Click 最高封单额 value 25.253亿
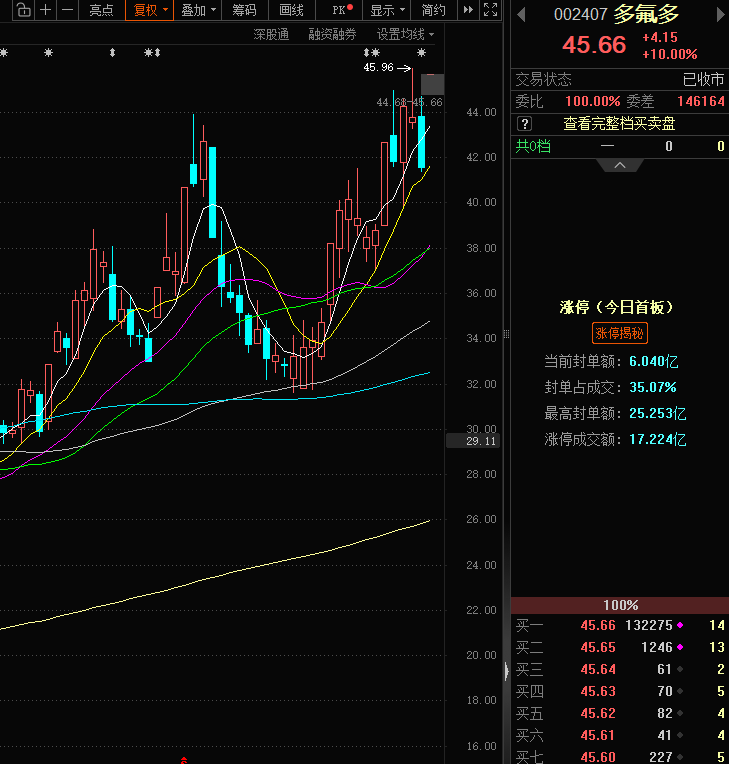Viewport: 729px width, 764px height. (x=658, y=414)
